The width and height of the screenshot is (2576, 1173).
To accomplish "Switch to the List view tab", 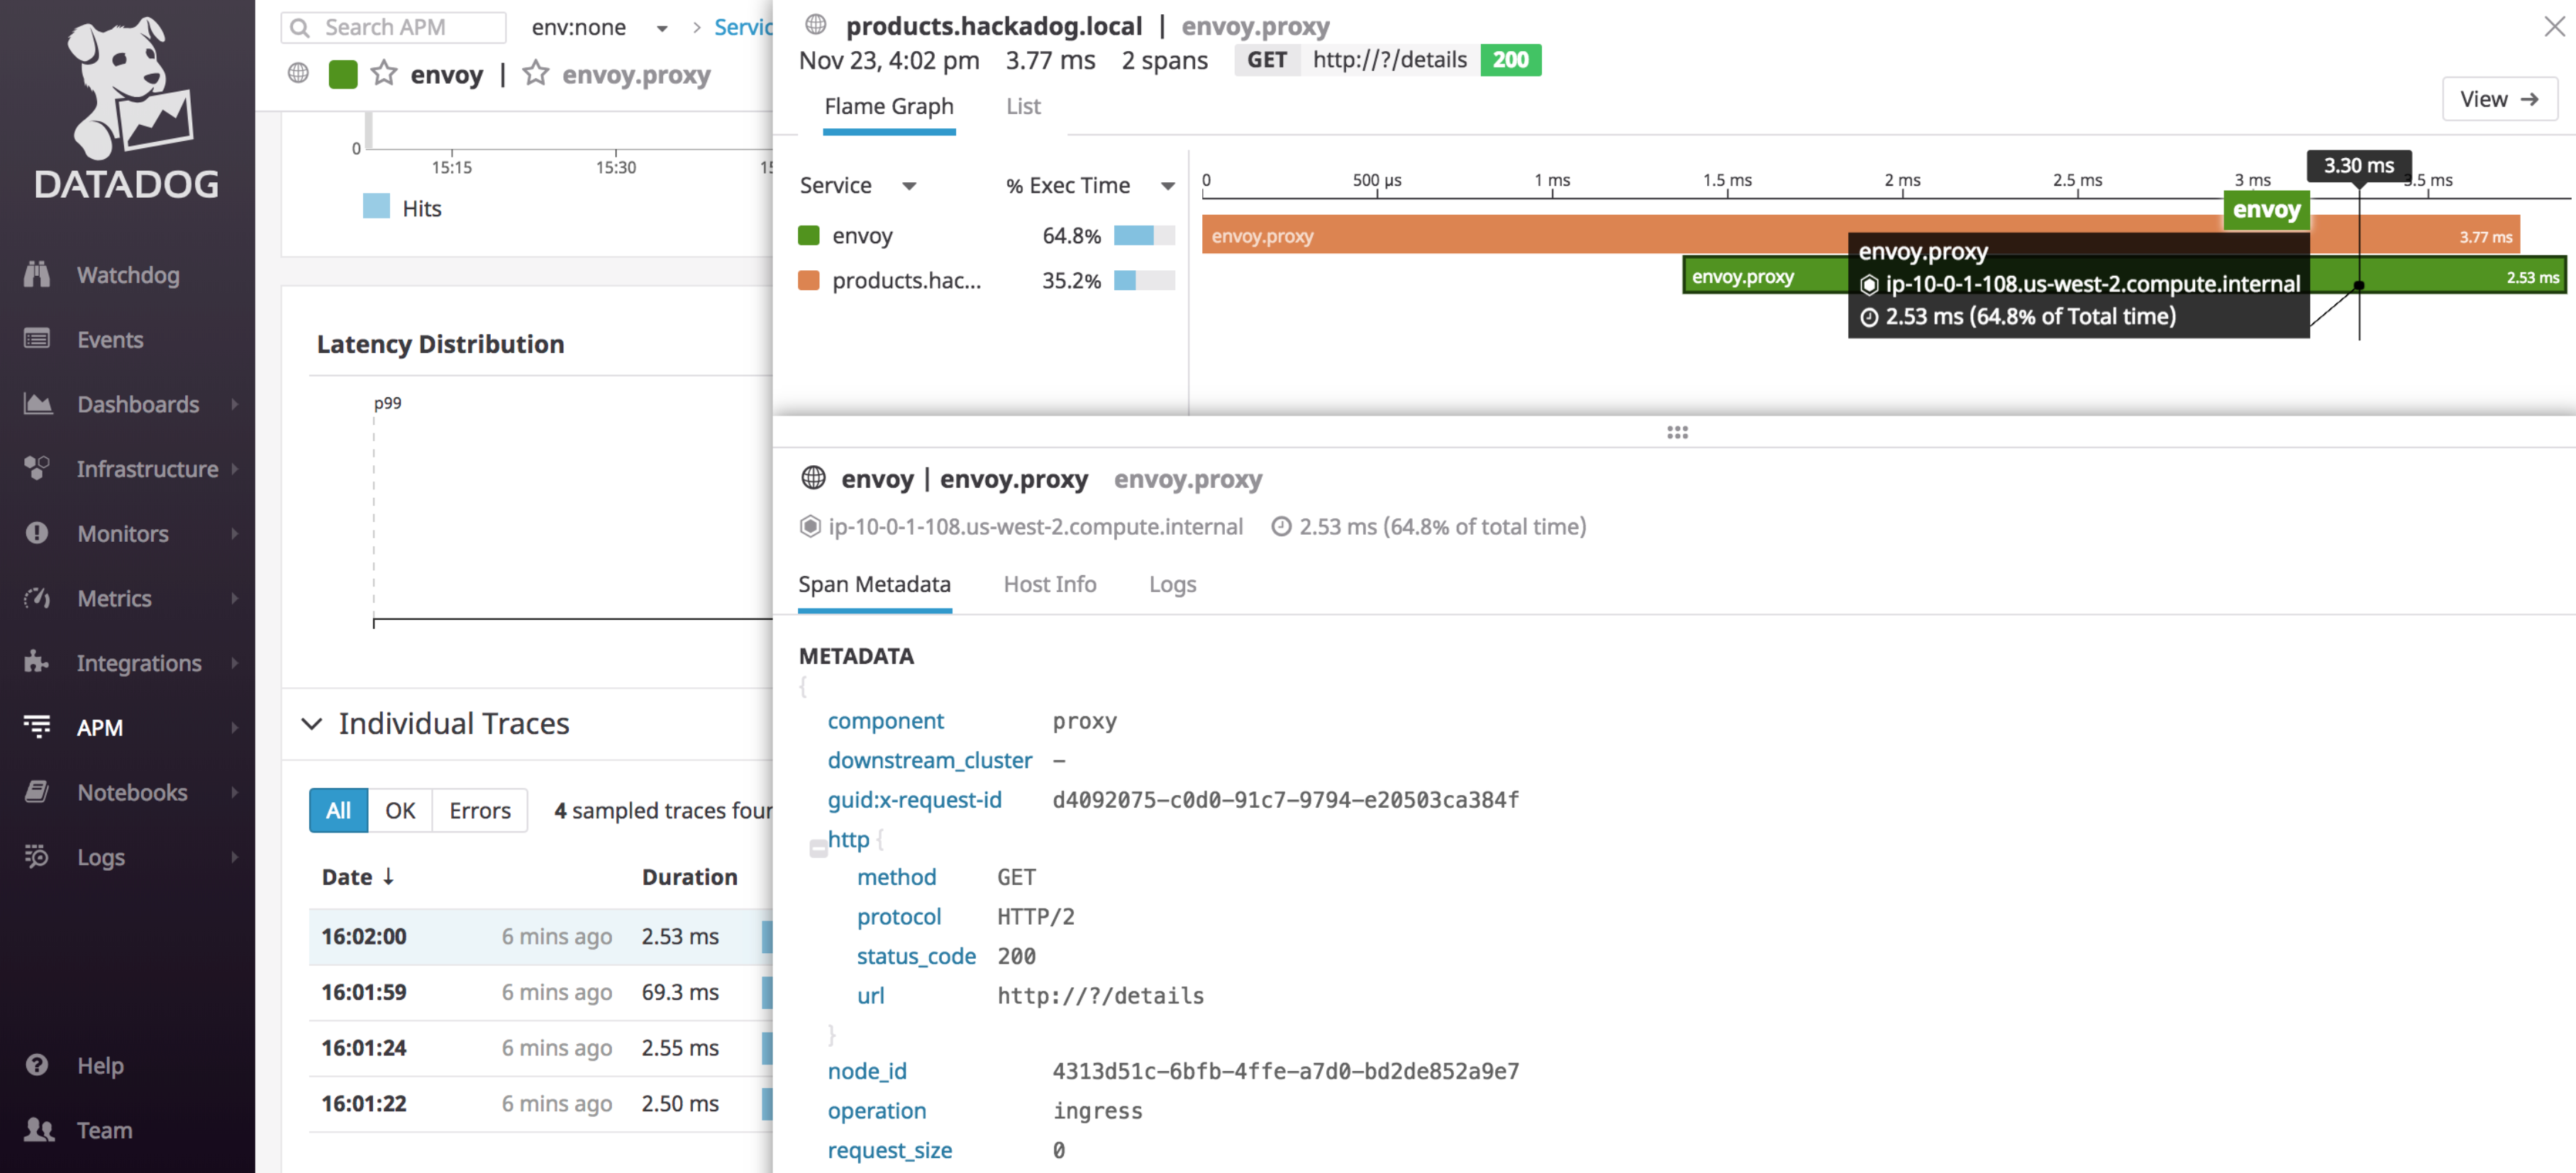I will coord(1022,107).
